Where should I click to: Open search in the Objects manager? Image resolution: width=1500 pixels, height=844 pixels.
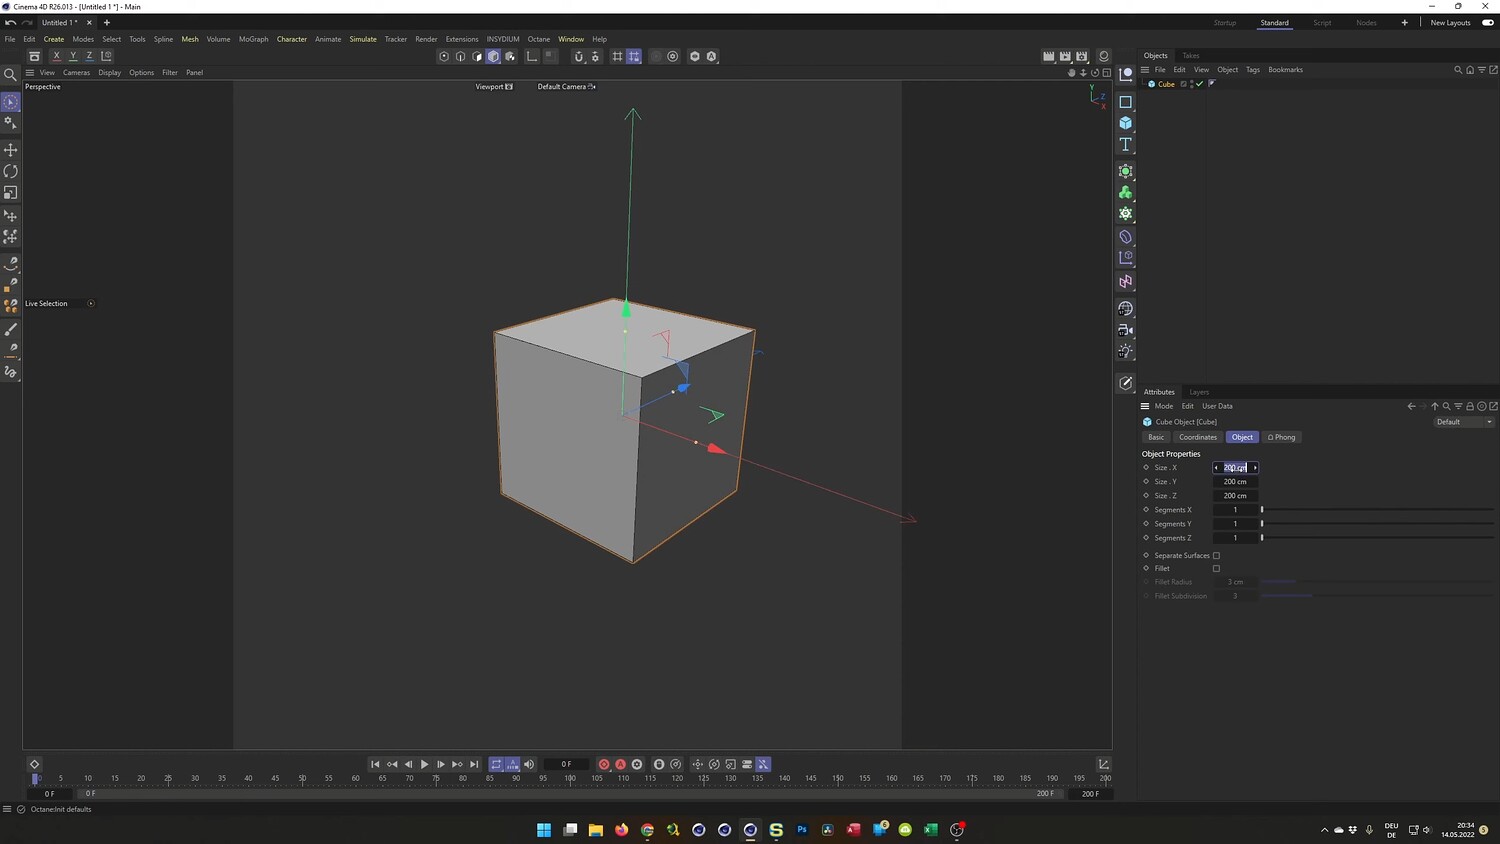[x=1458, y=70]
